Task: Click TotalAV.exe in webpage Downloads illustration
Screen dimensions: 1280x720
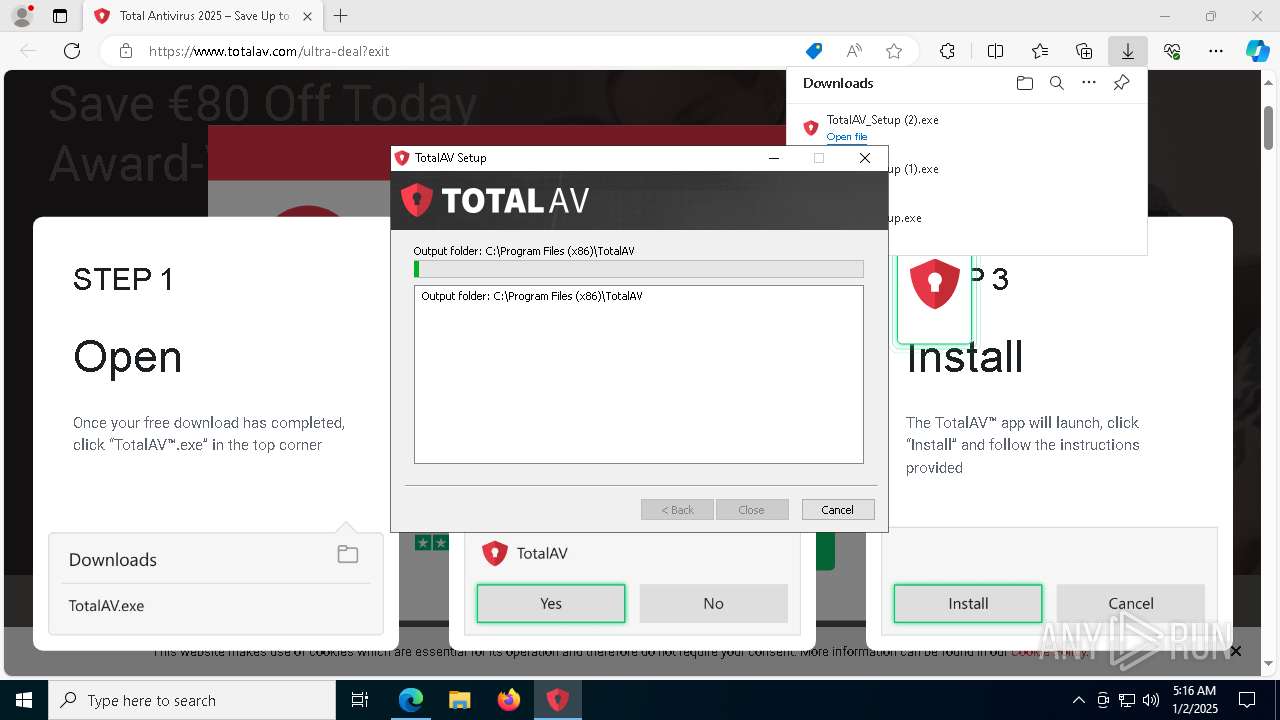Action: [106, 605]
